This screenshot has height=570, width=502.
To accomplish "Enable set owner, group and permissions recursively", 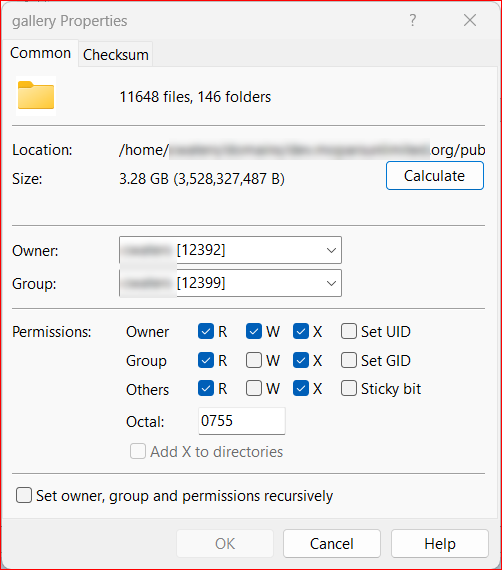I will 24,495.
